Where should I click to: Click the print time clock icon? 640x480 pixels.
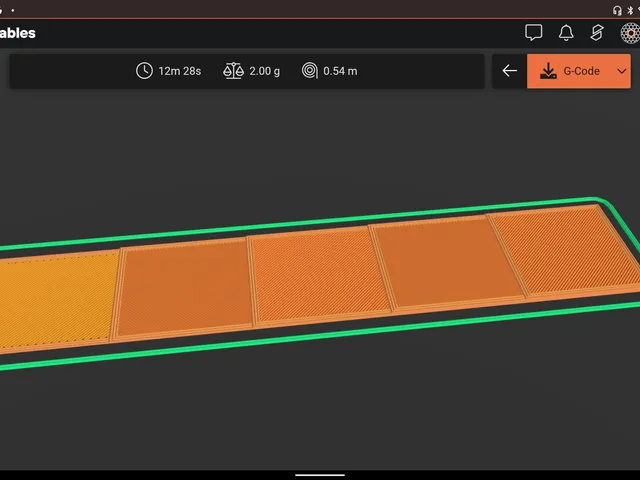point(144,71)
